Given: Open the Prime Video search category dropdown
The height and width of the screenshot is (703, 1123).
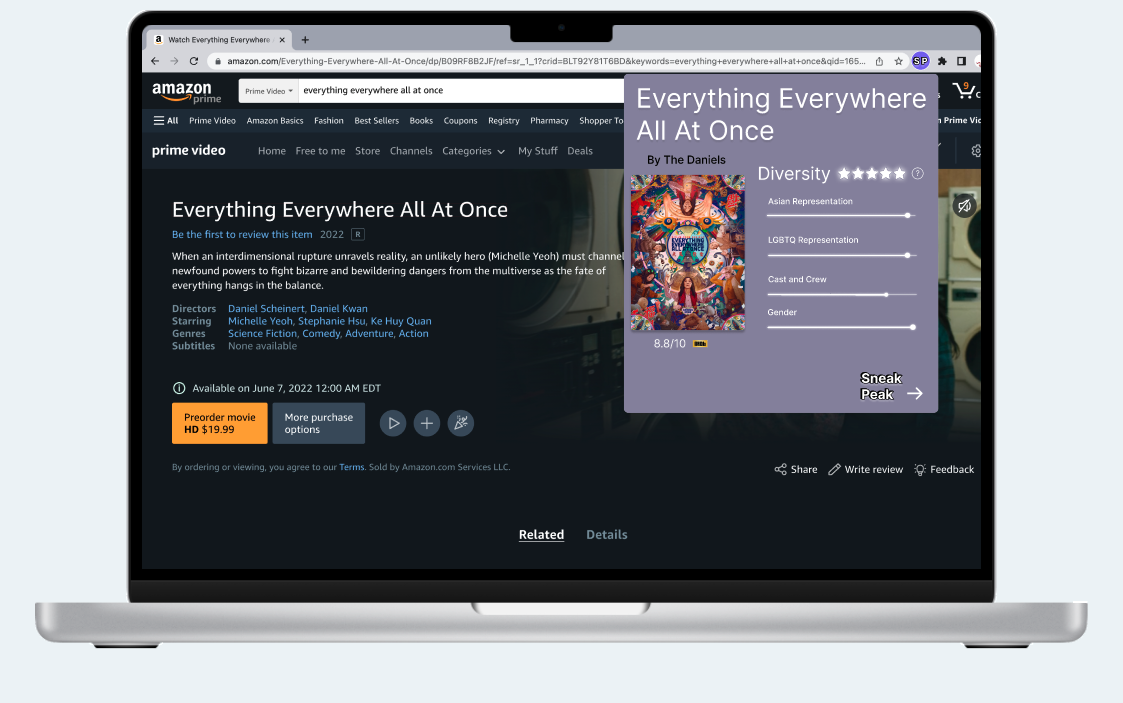Looking at the screenshot, I should click(x=269, y=91).
